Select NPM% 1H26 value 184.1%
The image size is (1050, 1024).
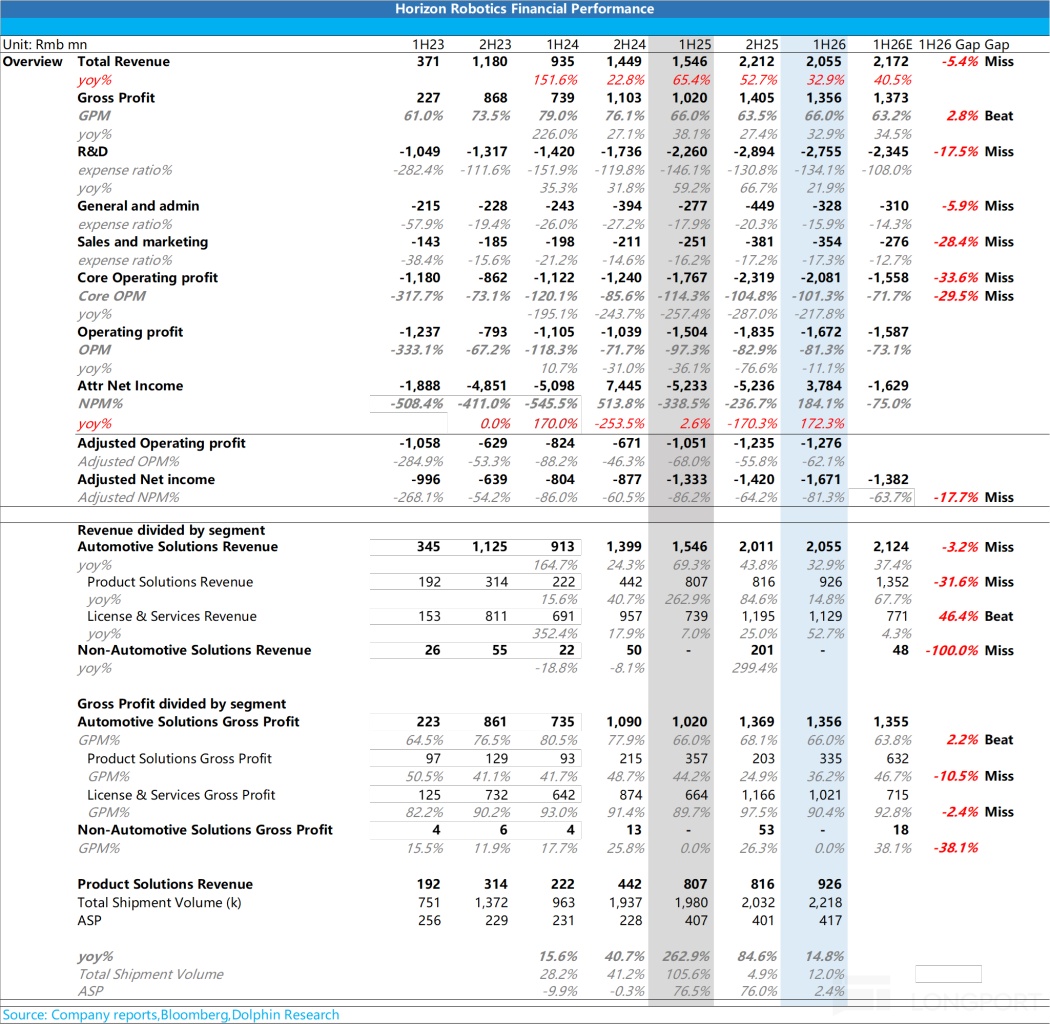click(822, 404)
